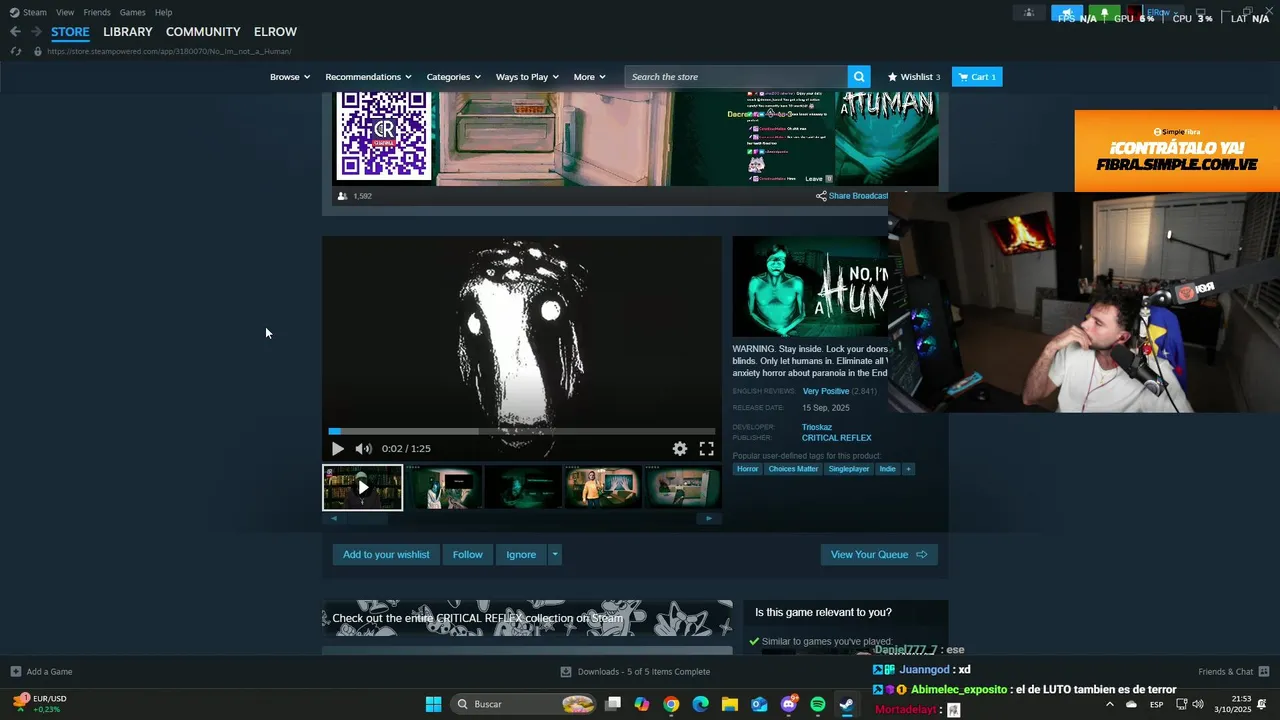The height and width of the screenshot is (720, 1280).
Task: Expand more tags with plus button
Action: point(909,469)
